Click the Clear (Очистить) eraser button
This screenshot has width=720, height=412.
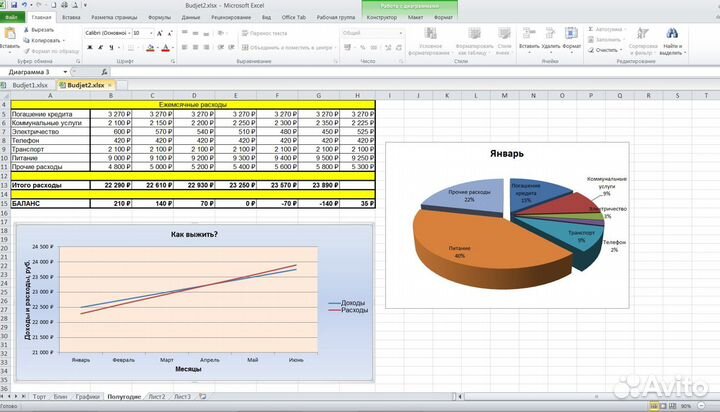click(605, 50)
